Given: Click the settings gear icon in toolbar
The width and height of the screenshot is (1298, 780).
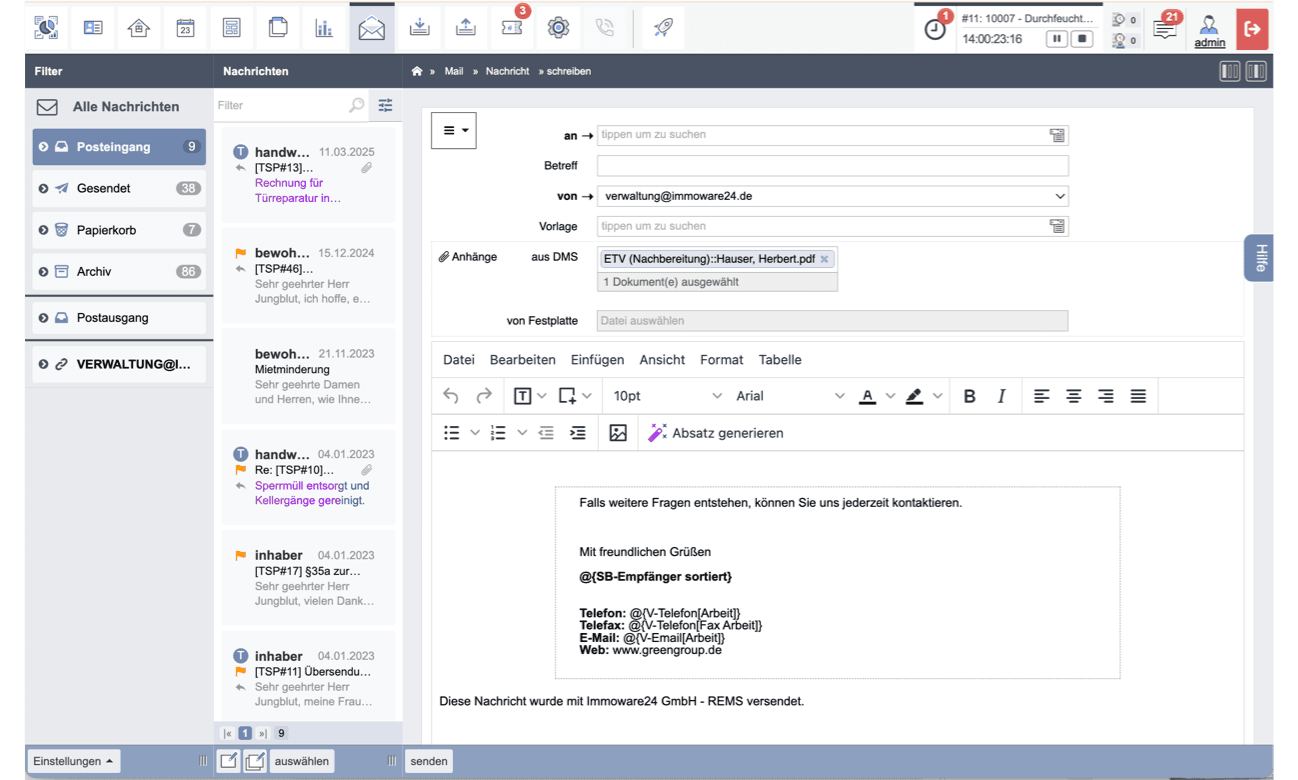Looking at the screenshot, I should coord(558,28).
